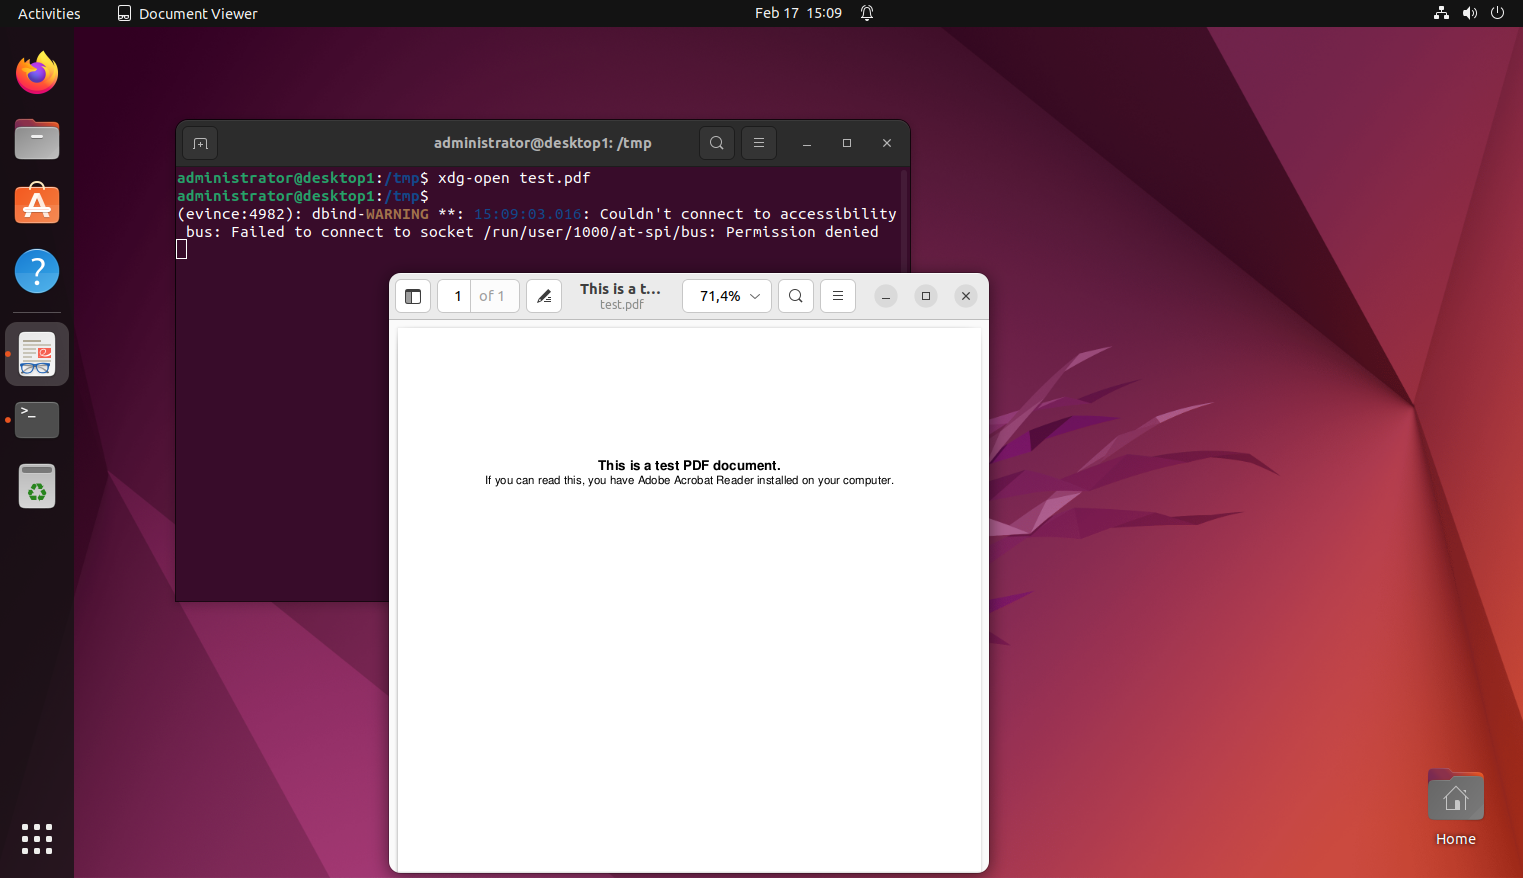Open the Home folder on the desktop
Image resolution: width=1523 pixels, height=878 pixels.
[x=1455, y=795]
